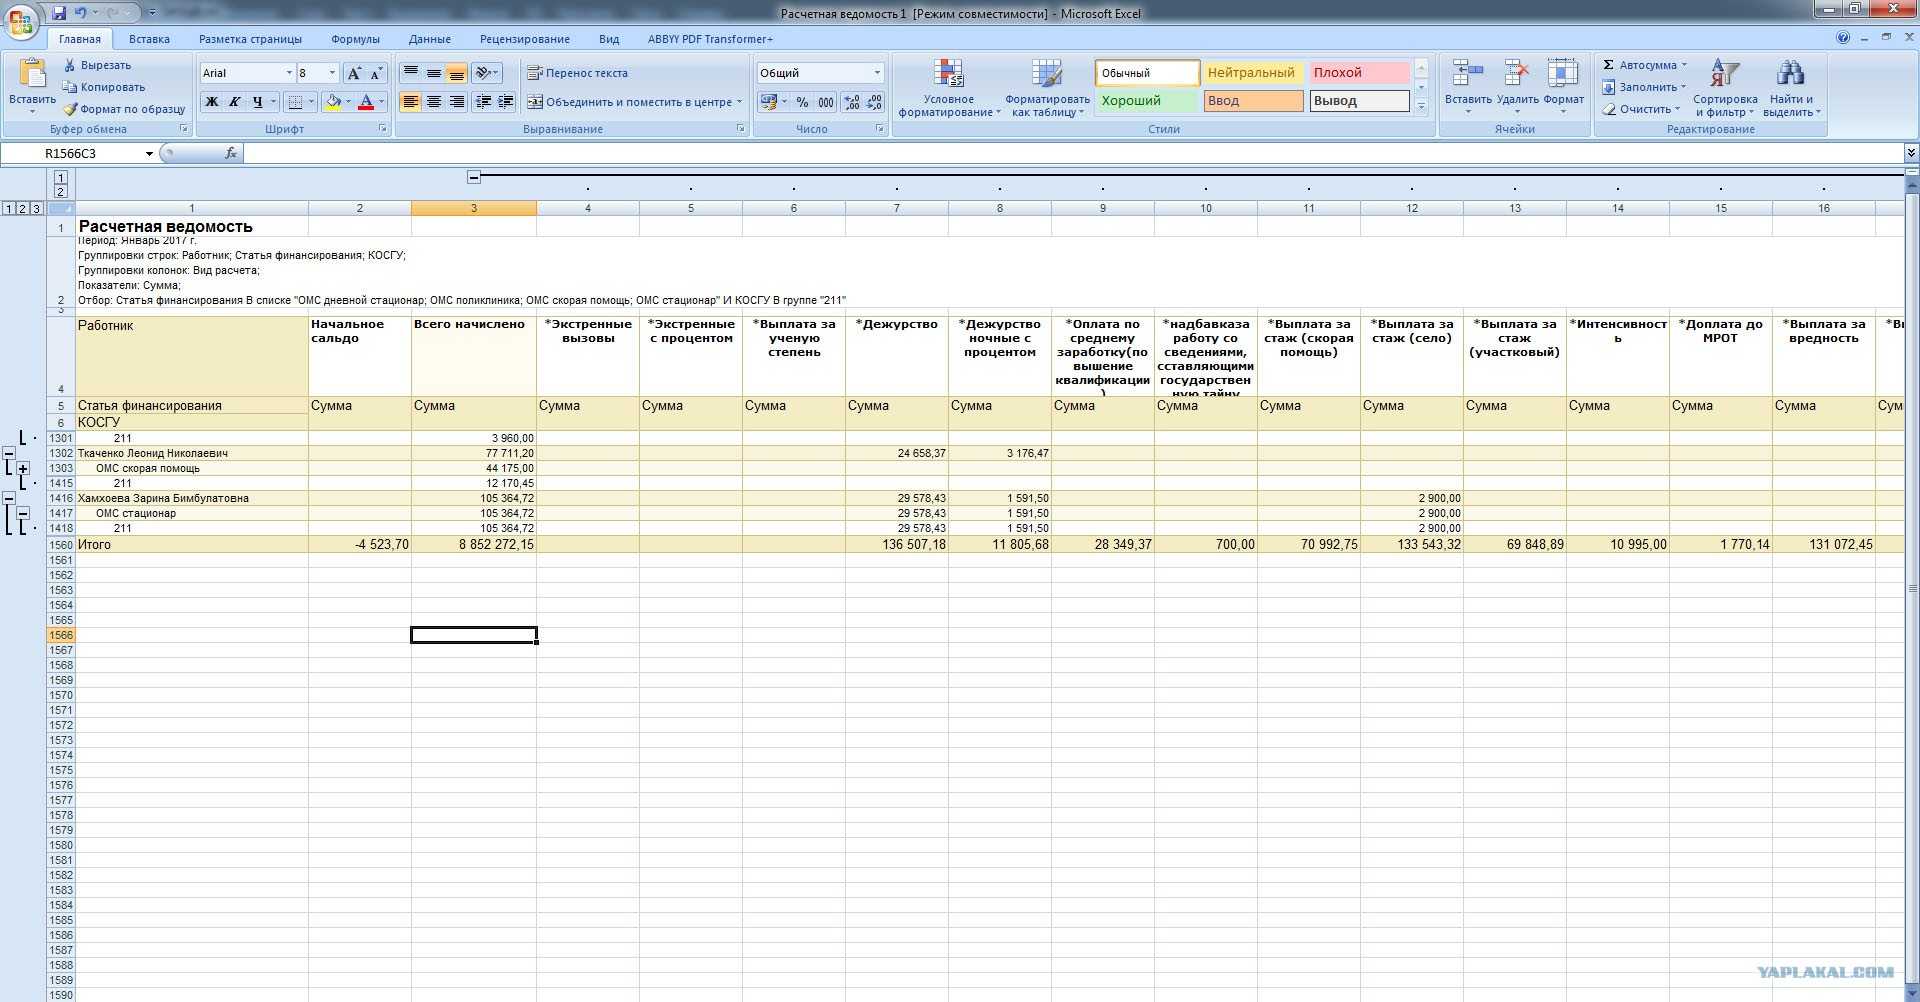
Task: Toggle align text right
Action: click(x=456, y=102)
